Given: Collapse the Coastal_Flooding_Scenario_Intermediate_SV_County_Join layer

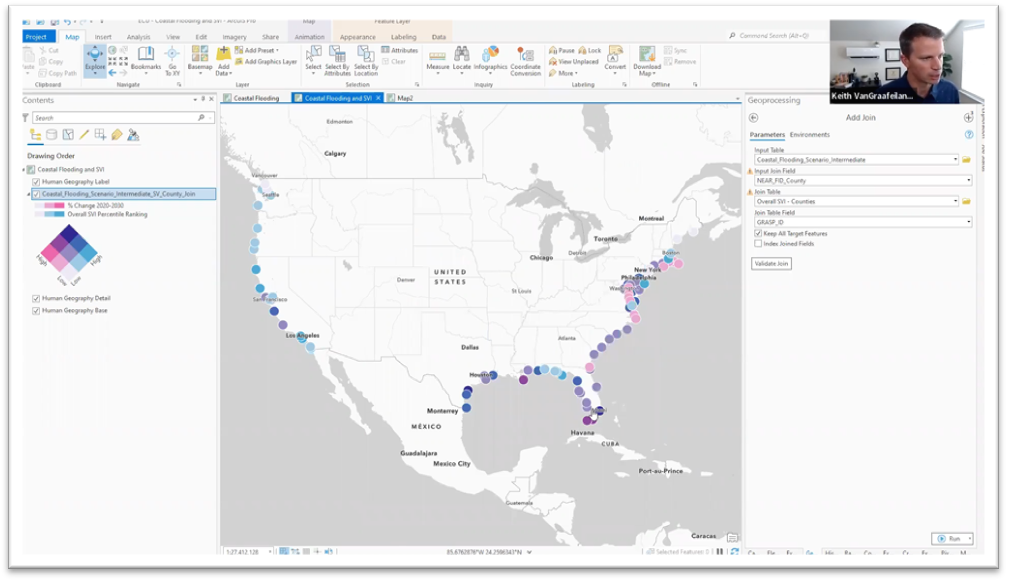Looking at the screenshot, I should click(28, 194).
